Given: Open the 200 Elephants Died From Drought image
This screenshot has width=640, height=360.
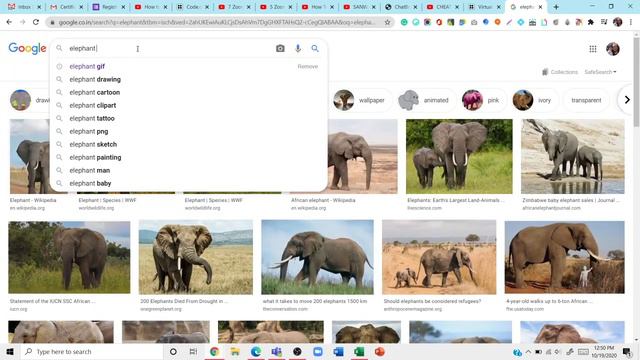Looking at the screenshot, I should point(196,257).
